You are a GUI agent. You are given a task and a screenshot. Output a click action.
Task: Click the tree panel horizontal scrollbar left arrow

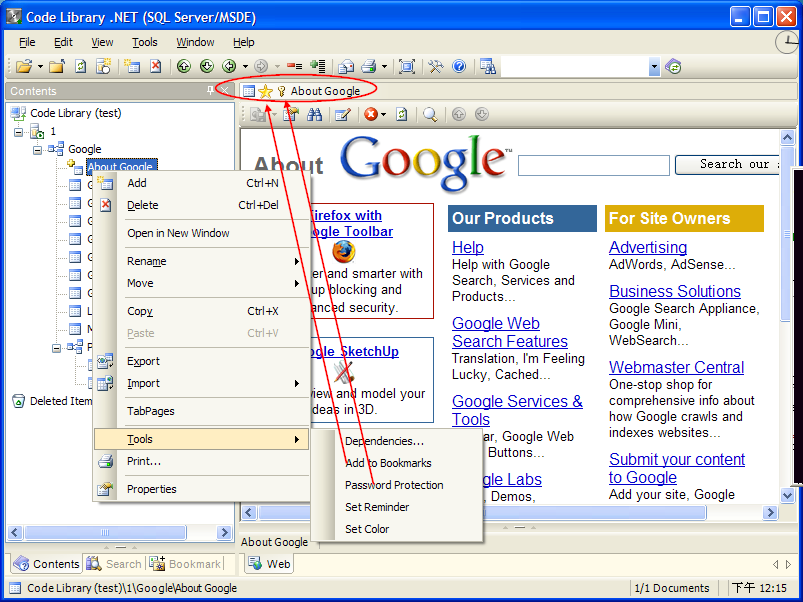[x=15, y=532]
